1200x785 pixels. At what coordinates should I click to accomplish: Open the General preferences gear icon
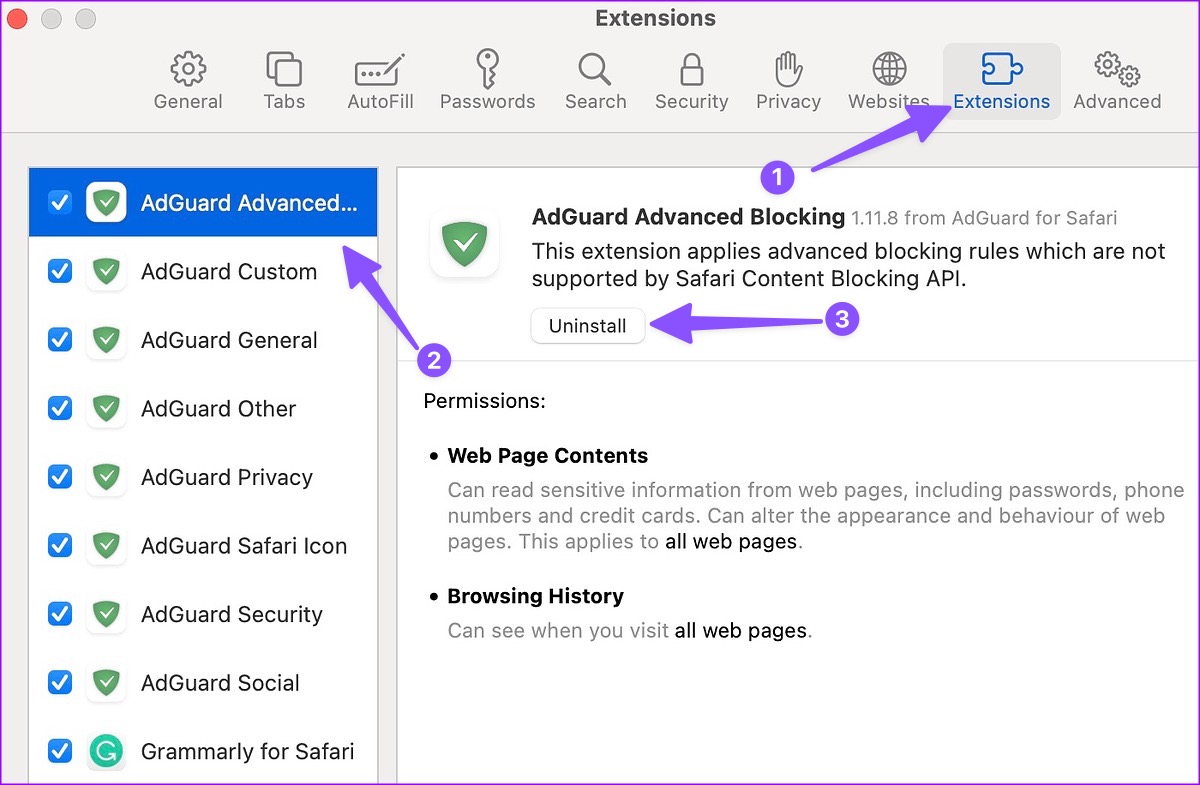pyautogui.click(x=188, y=70)
